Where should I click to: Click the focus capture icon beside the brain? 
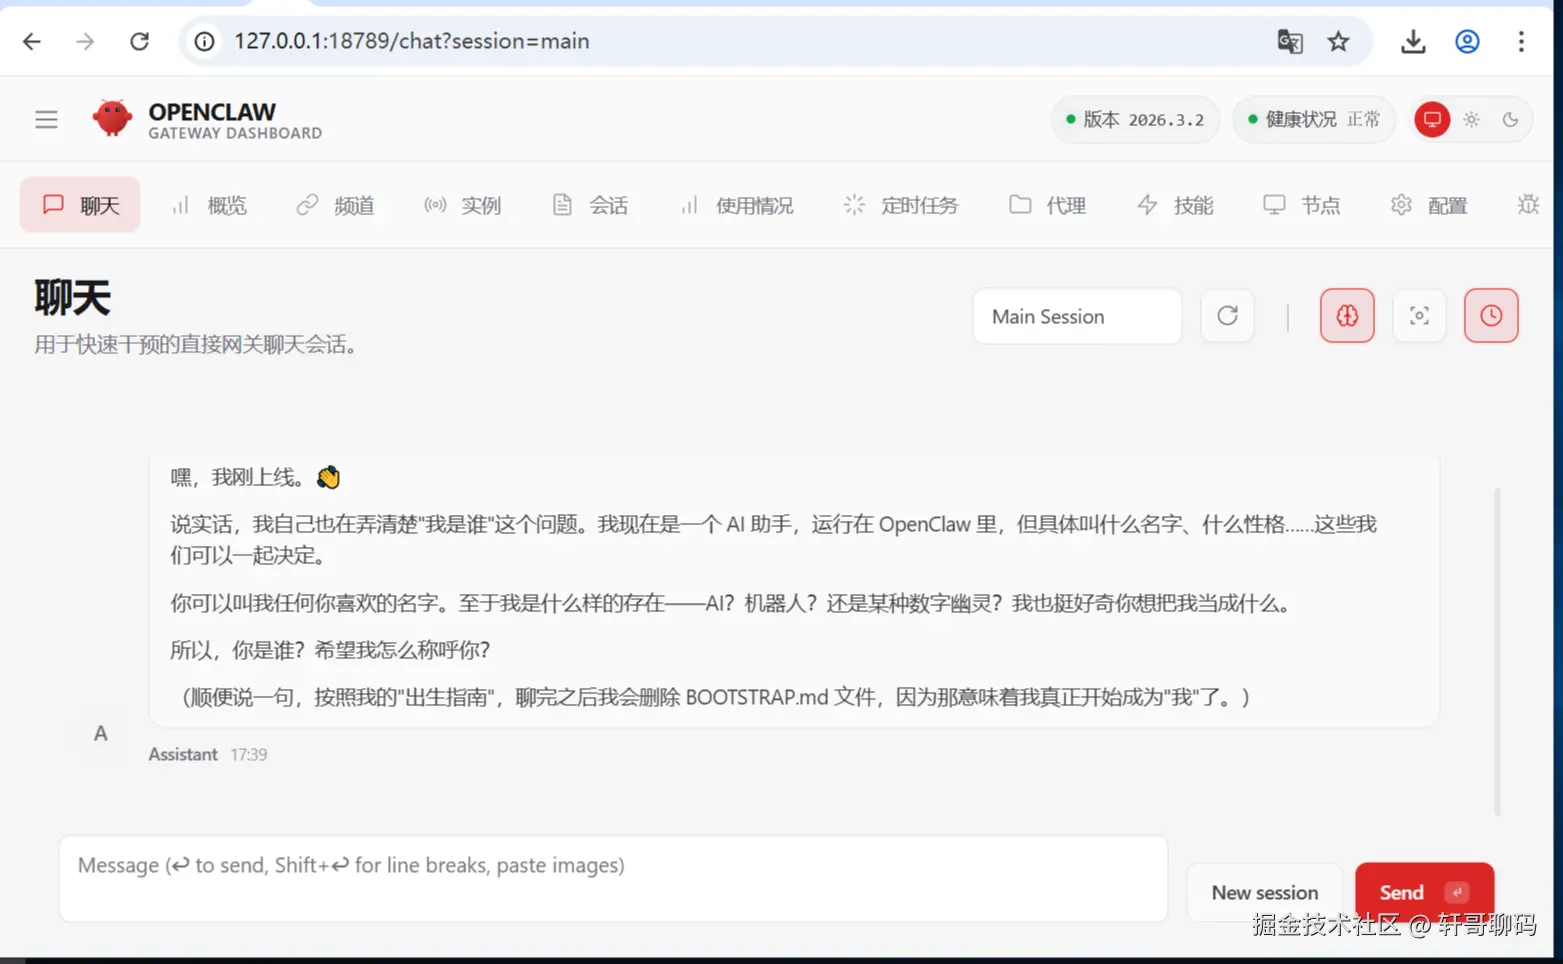[x=1419, y=315]
